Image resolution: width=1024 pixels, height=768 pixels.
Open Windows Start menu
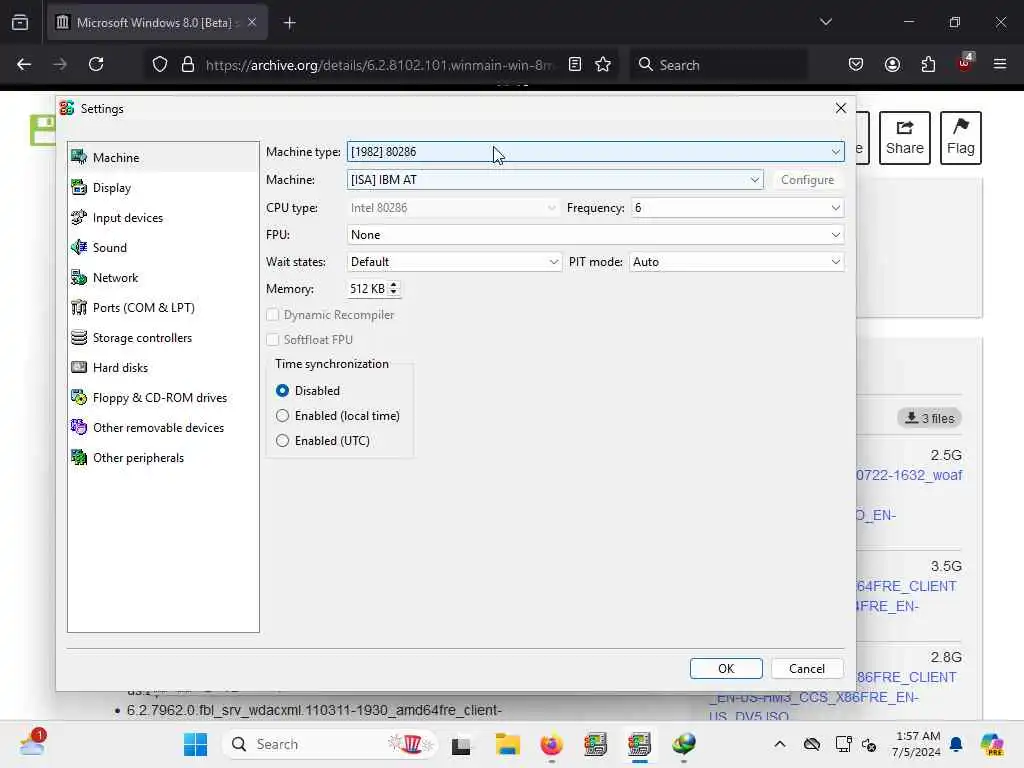coord(195,744)
